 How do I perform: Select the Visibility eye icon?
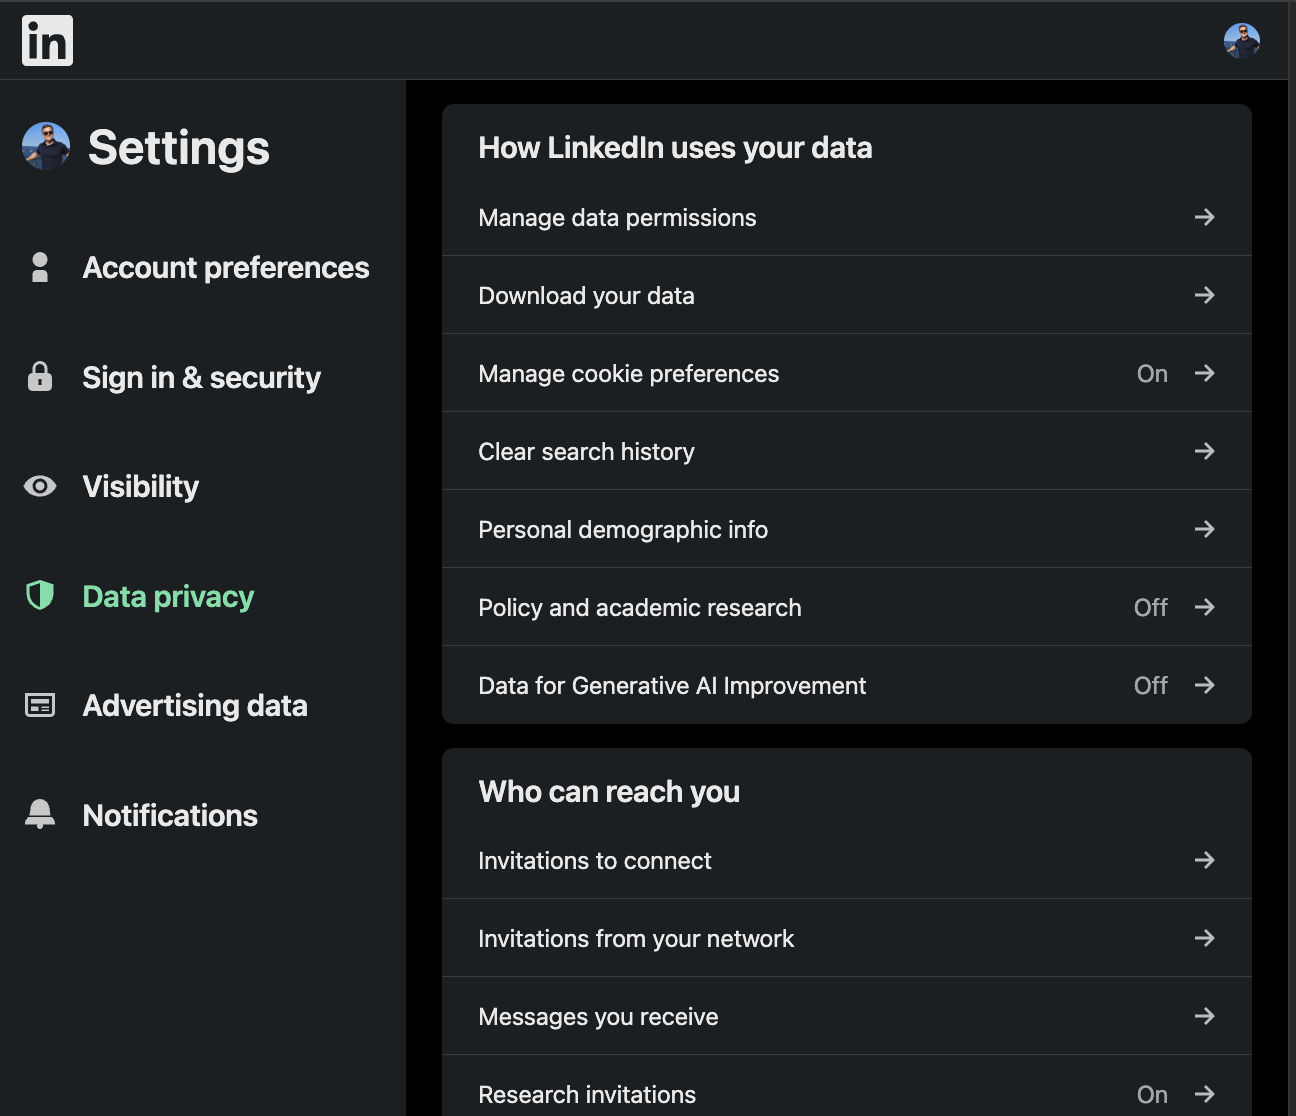click(40, 486)
